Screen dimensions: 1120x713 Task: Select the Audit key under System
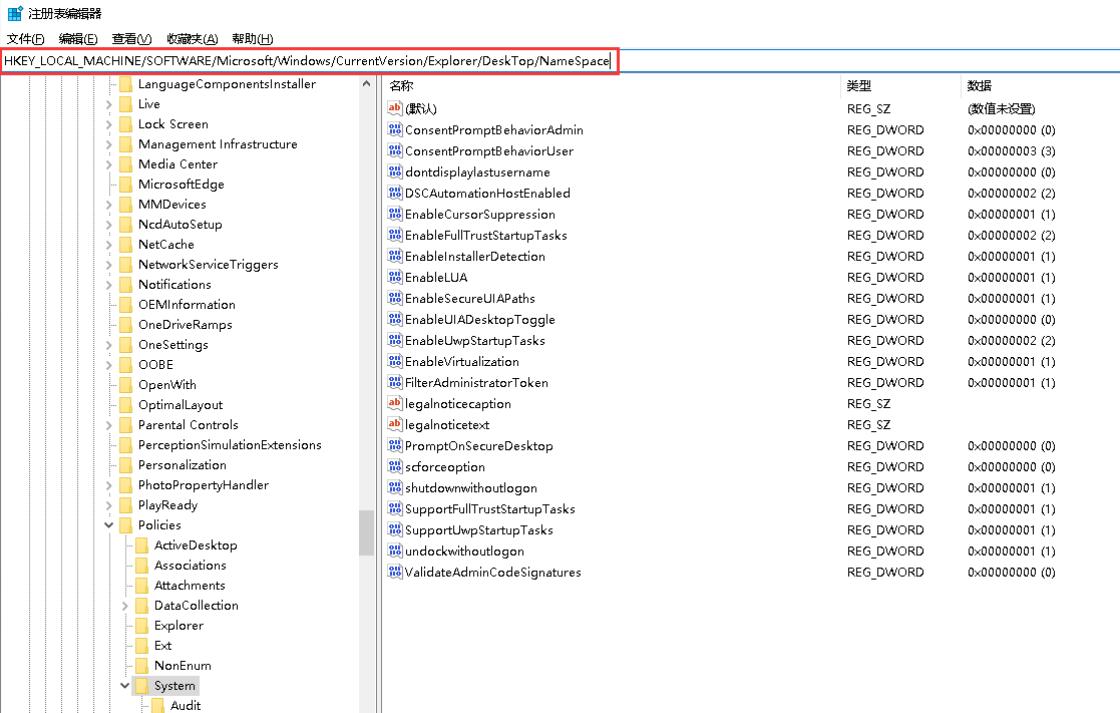[x=185, y=705]
